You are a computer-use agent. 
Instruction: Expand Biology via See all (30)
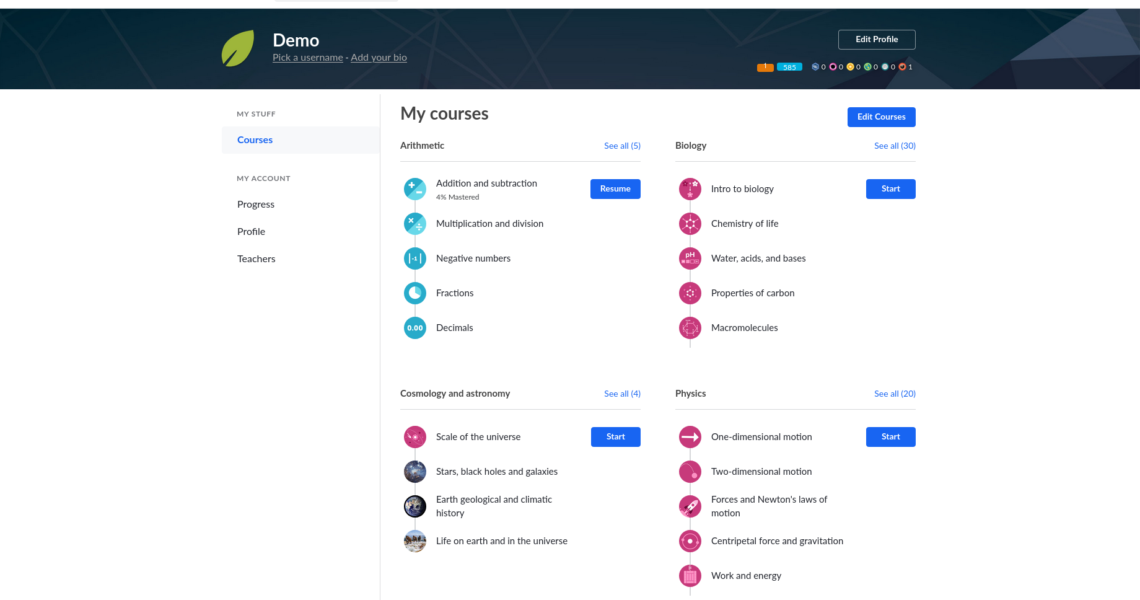(894, 146)
